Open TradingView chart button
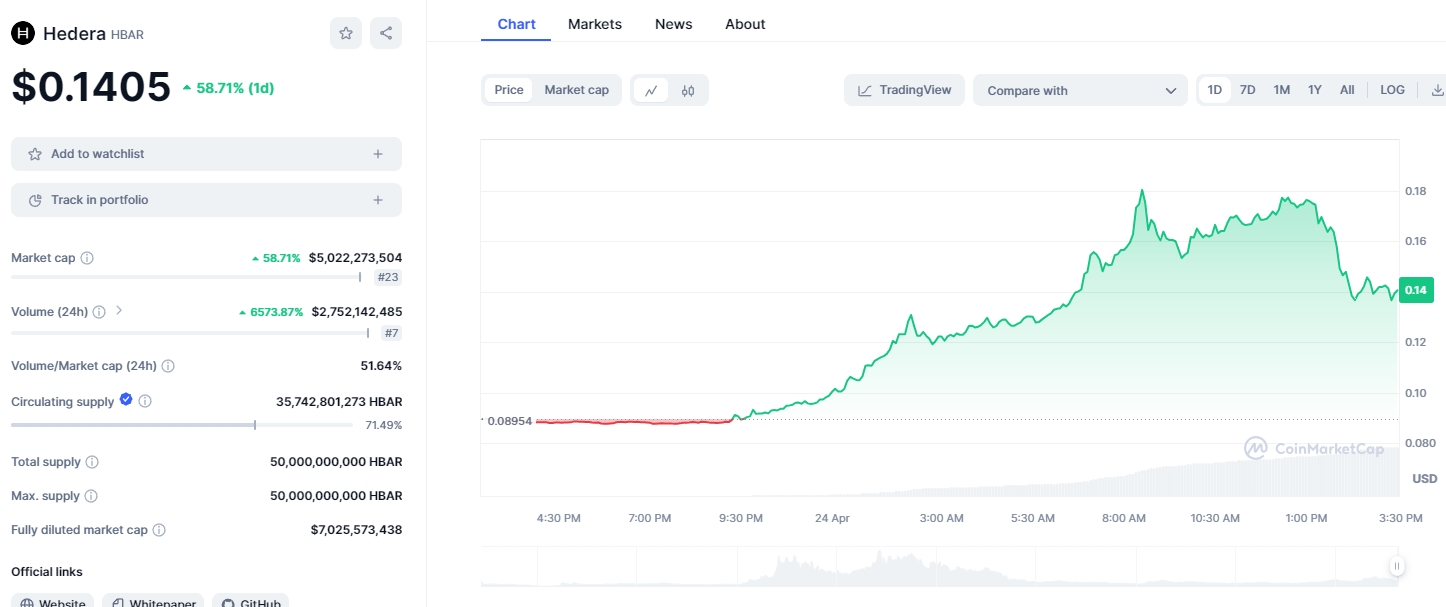Screen dimensions: 1446x607 point(905,90)
